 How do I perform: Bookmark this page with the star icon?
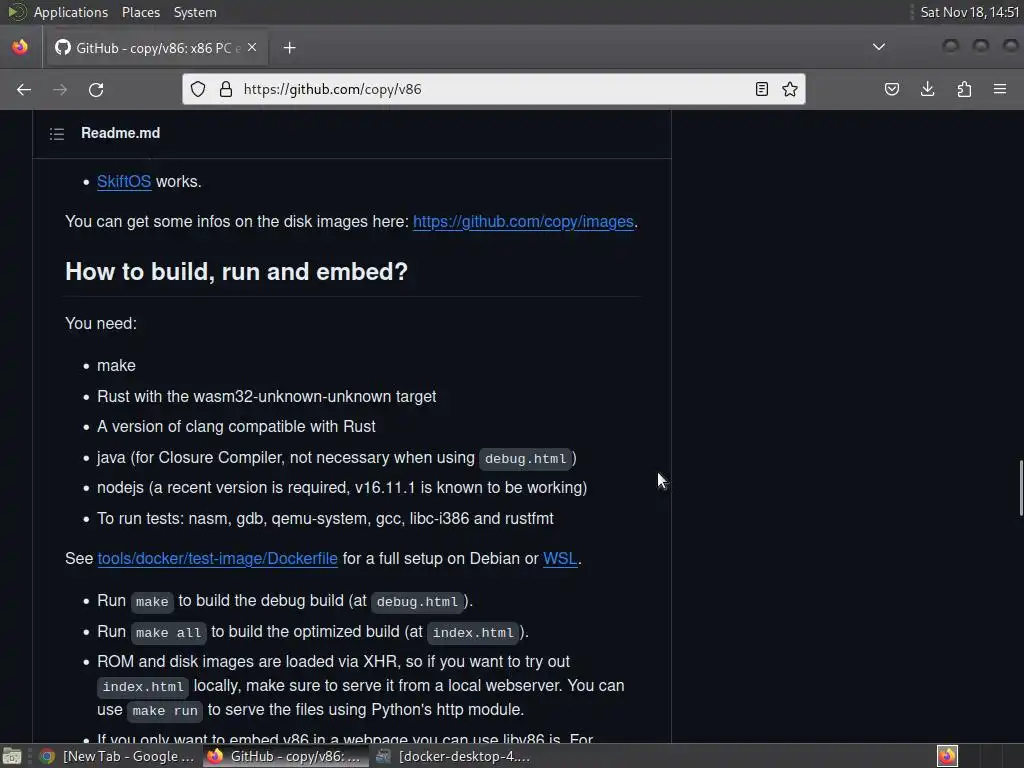(x=790, y=89)
